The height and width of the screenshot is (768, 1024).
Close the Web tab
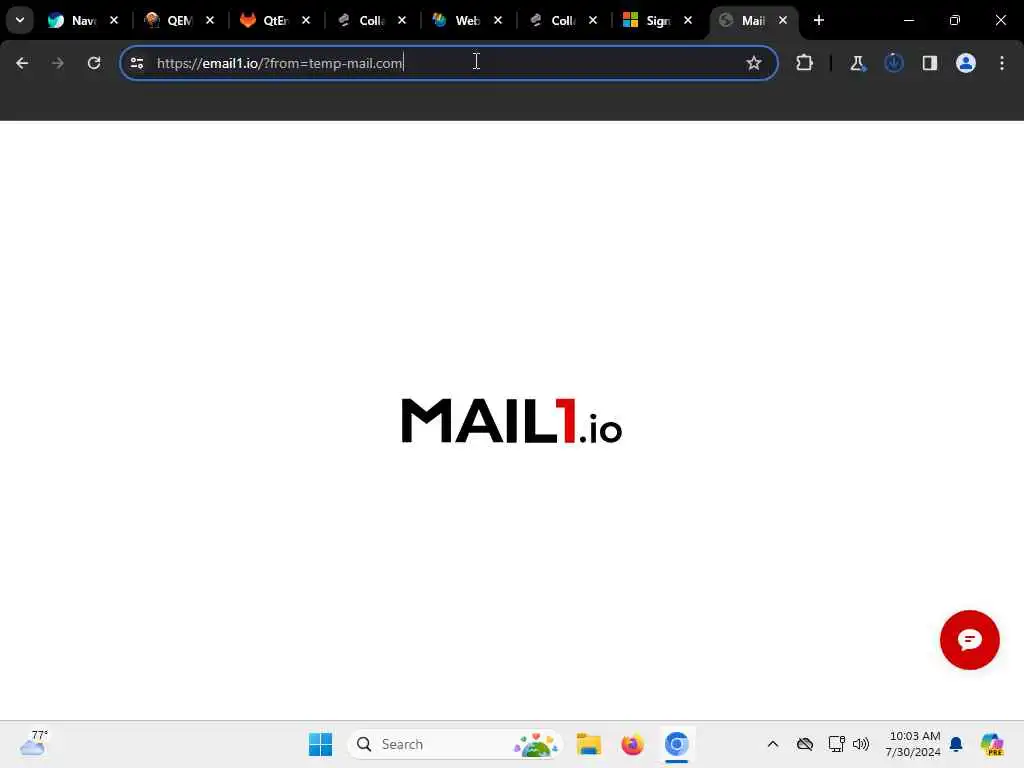pyautogui.click(x=498, y=20)
